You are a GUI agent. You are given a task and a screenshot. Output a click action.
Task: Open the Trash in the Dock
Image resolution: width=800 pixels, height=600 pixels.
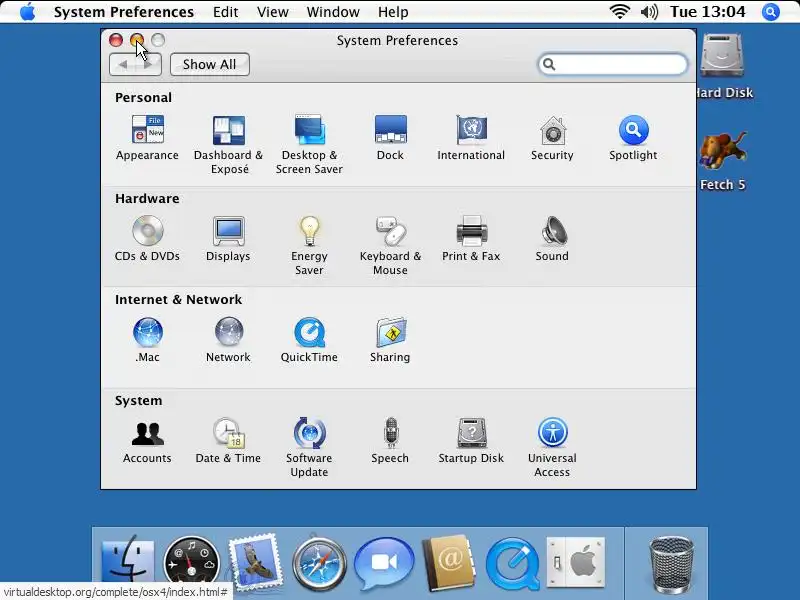click(x=671, y=564)
